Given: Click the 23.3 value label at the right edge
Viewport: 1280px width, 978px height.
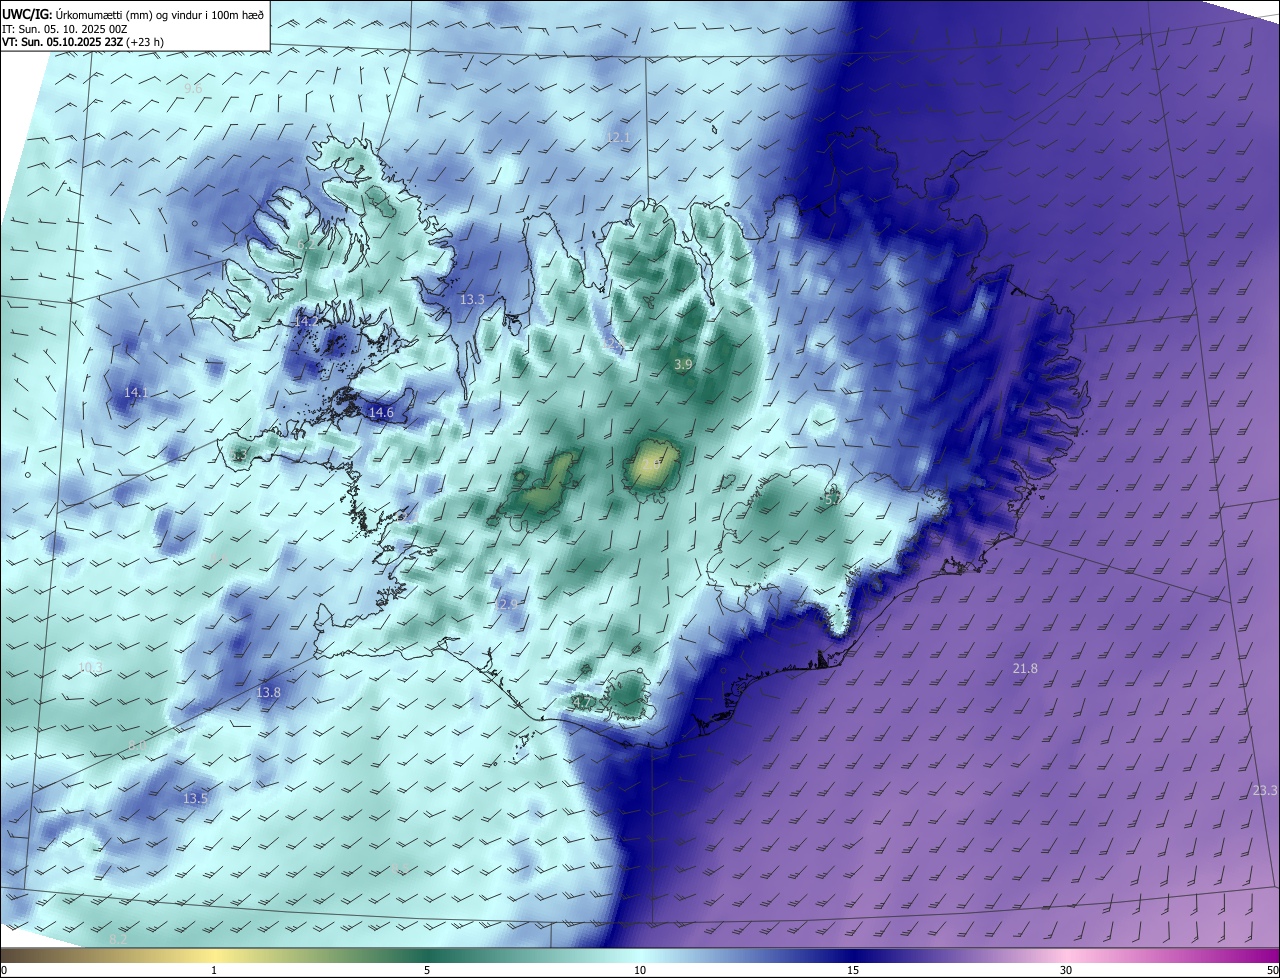Looking at the screenshot, I should coord(1265,790).
